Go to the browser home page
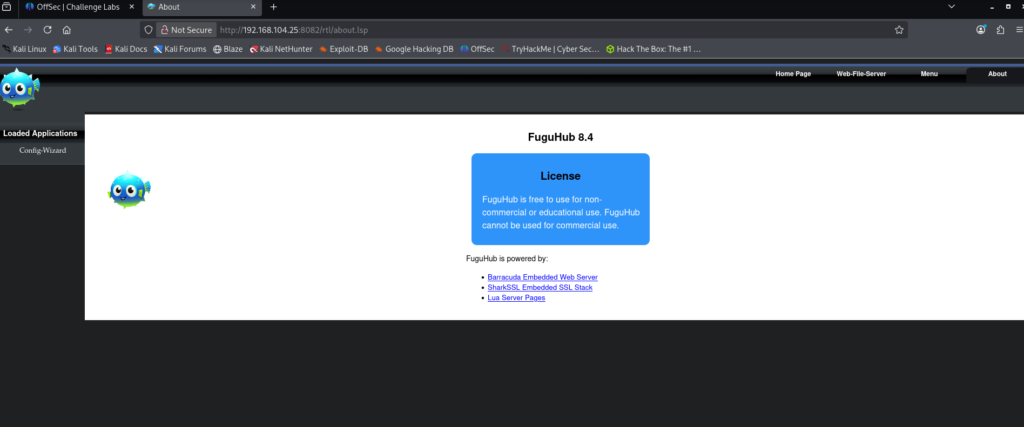Image resolution: width=1024 pixels, height=427 pixels. click(x=66, y=30)
